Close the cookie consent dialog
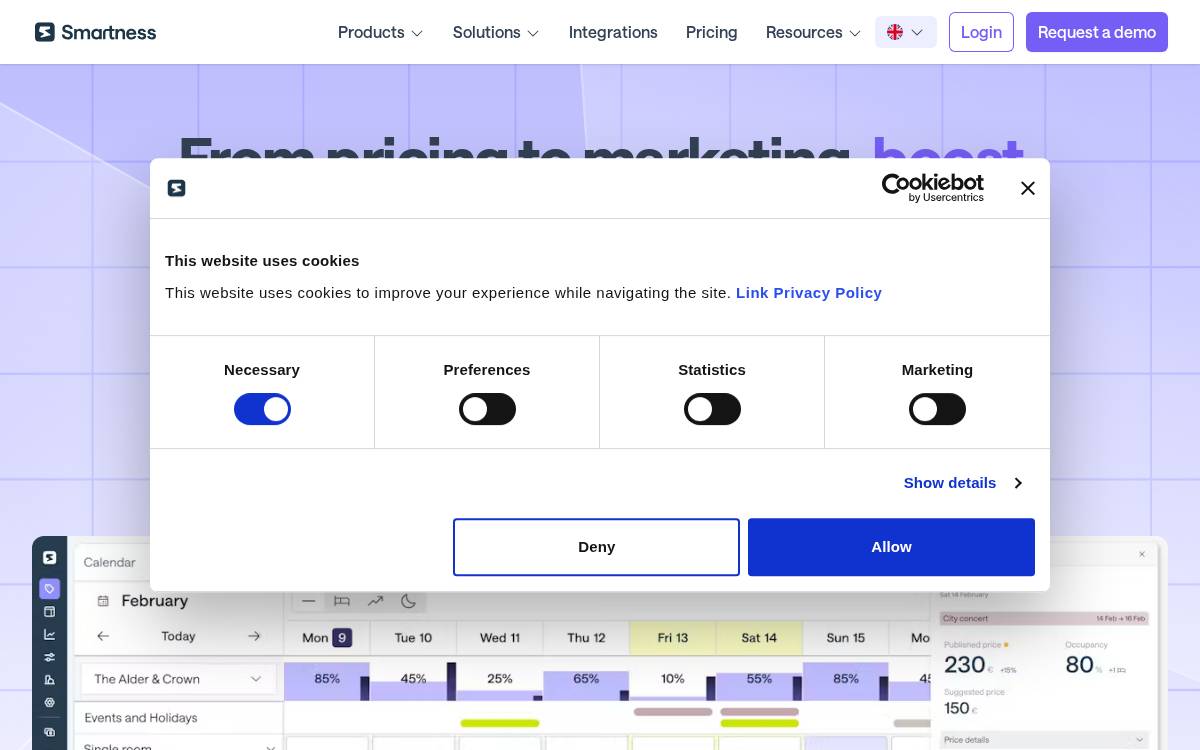1200x750 pixels. click(x=1027, y=188)
